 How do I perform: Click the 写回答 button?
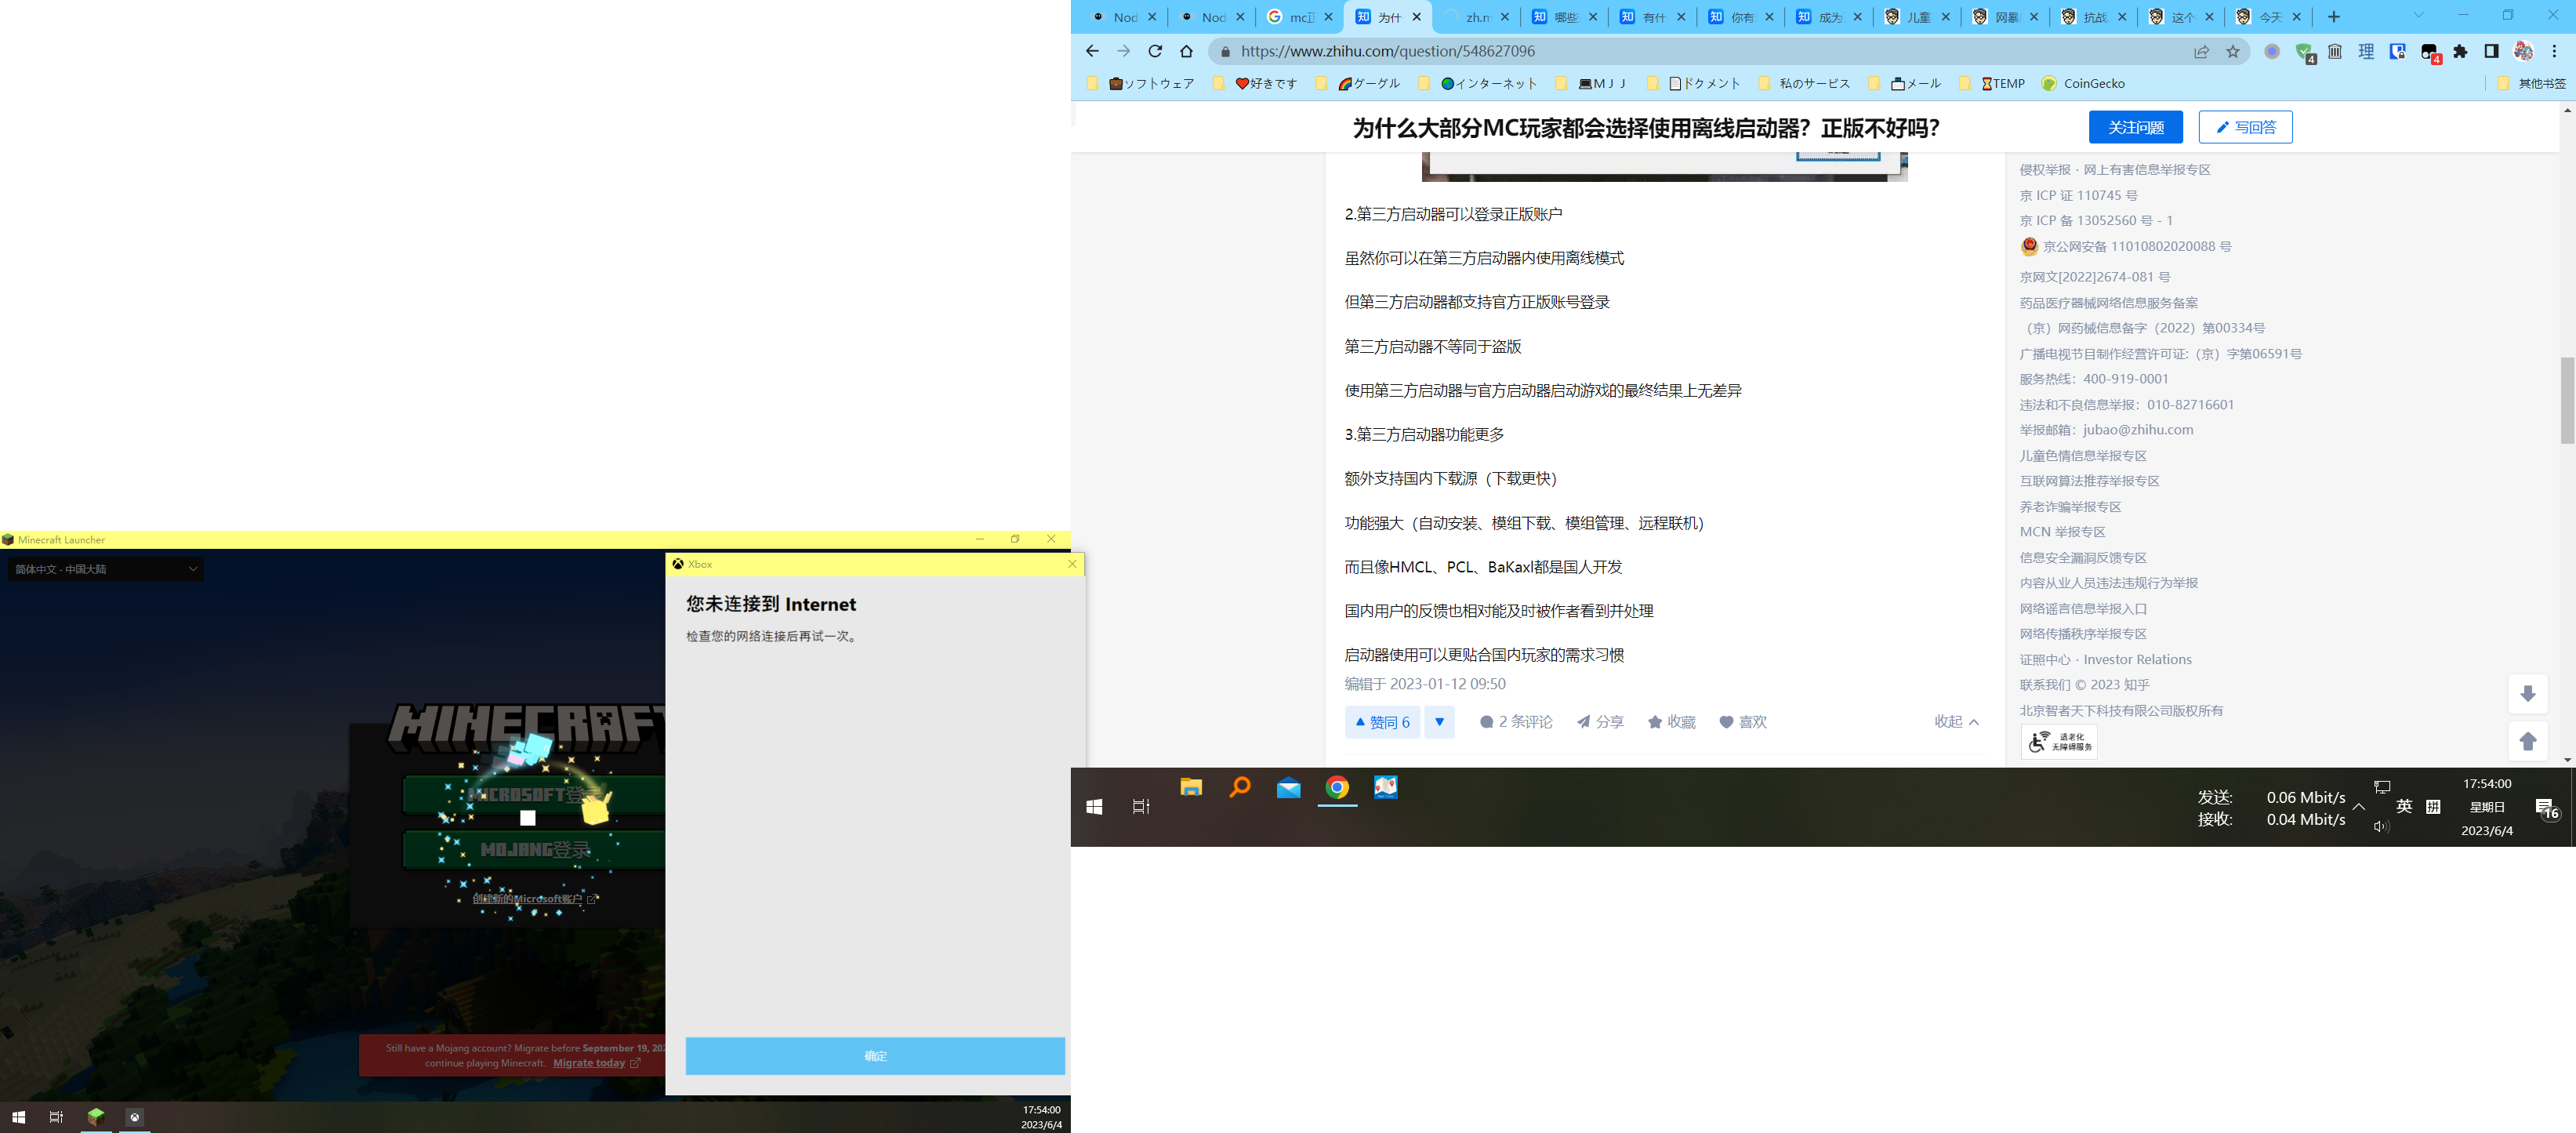click(2245, 127)
